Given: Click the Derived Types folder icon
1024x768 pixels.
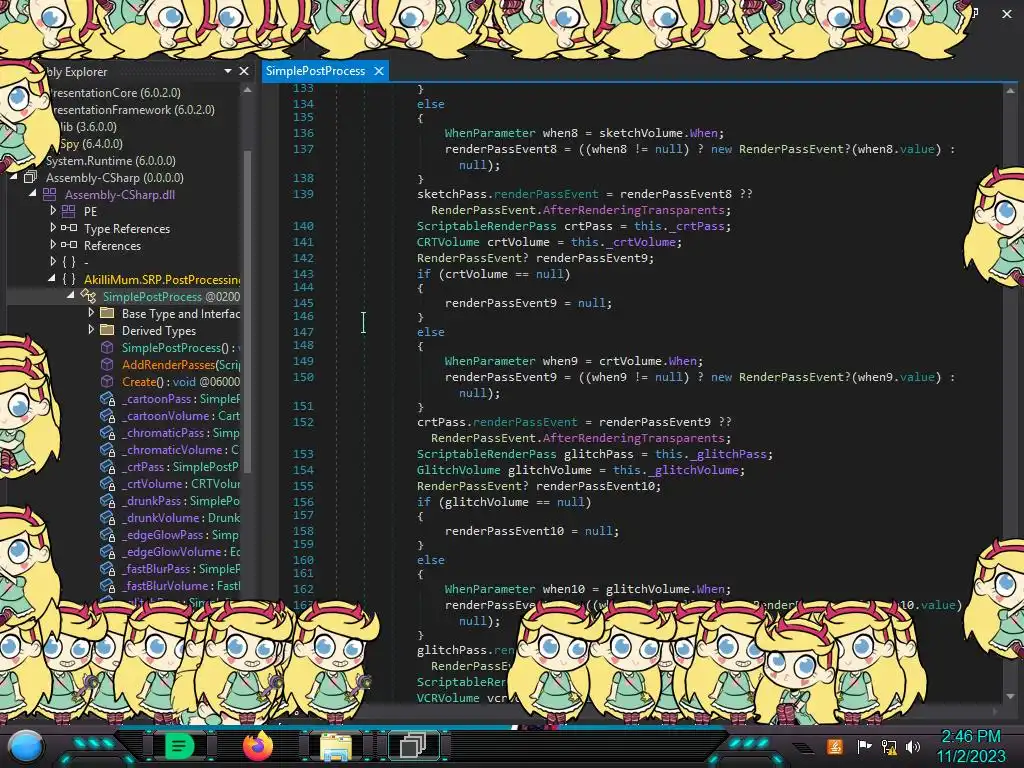Looking at the screenshot, I should tap(107, 330).
